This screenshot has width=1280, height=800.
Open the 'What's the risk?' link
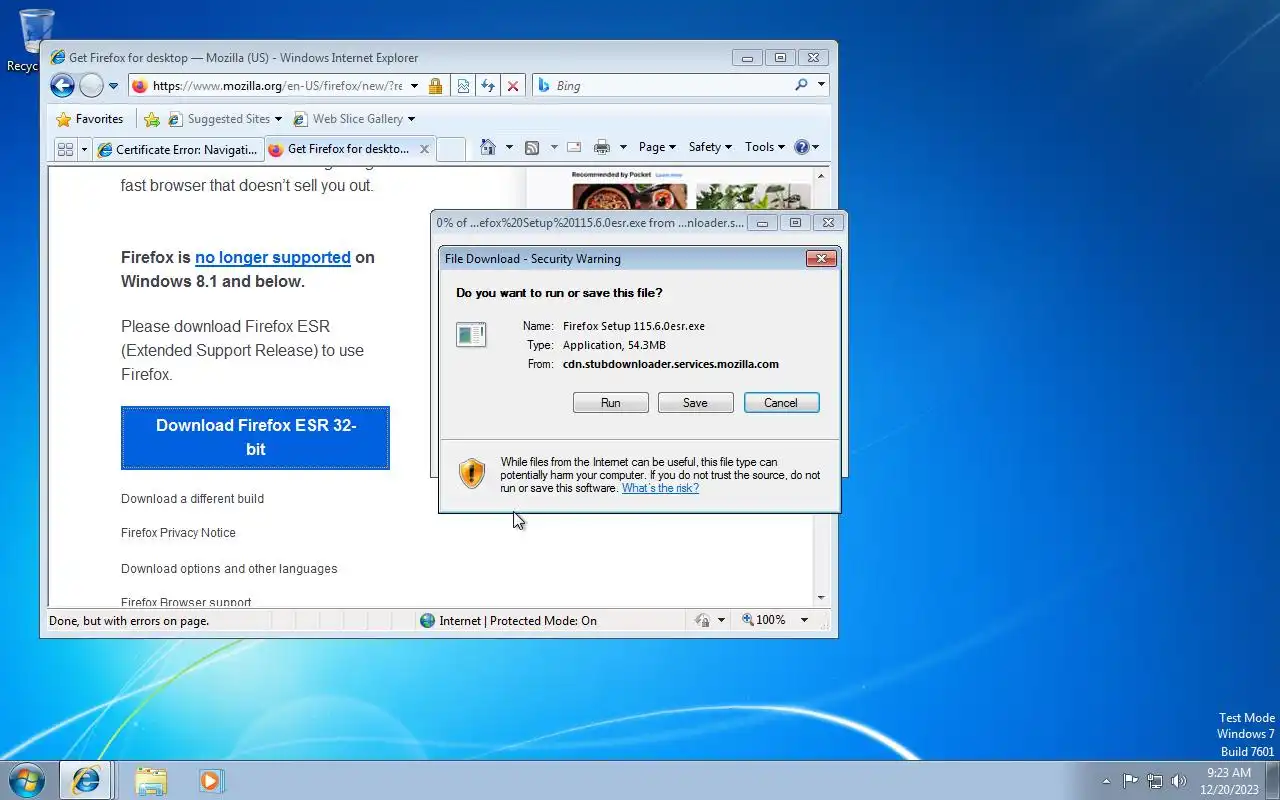[660, 488]
